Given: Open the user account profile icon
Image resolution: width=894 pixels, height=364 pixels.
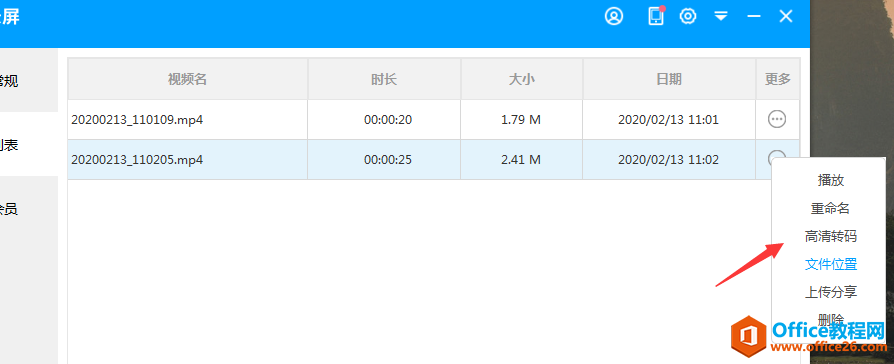Looking at the screenshot, I should click(614, 17).
